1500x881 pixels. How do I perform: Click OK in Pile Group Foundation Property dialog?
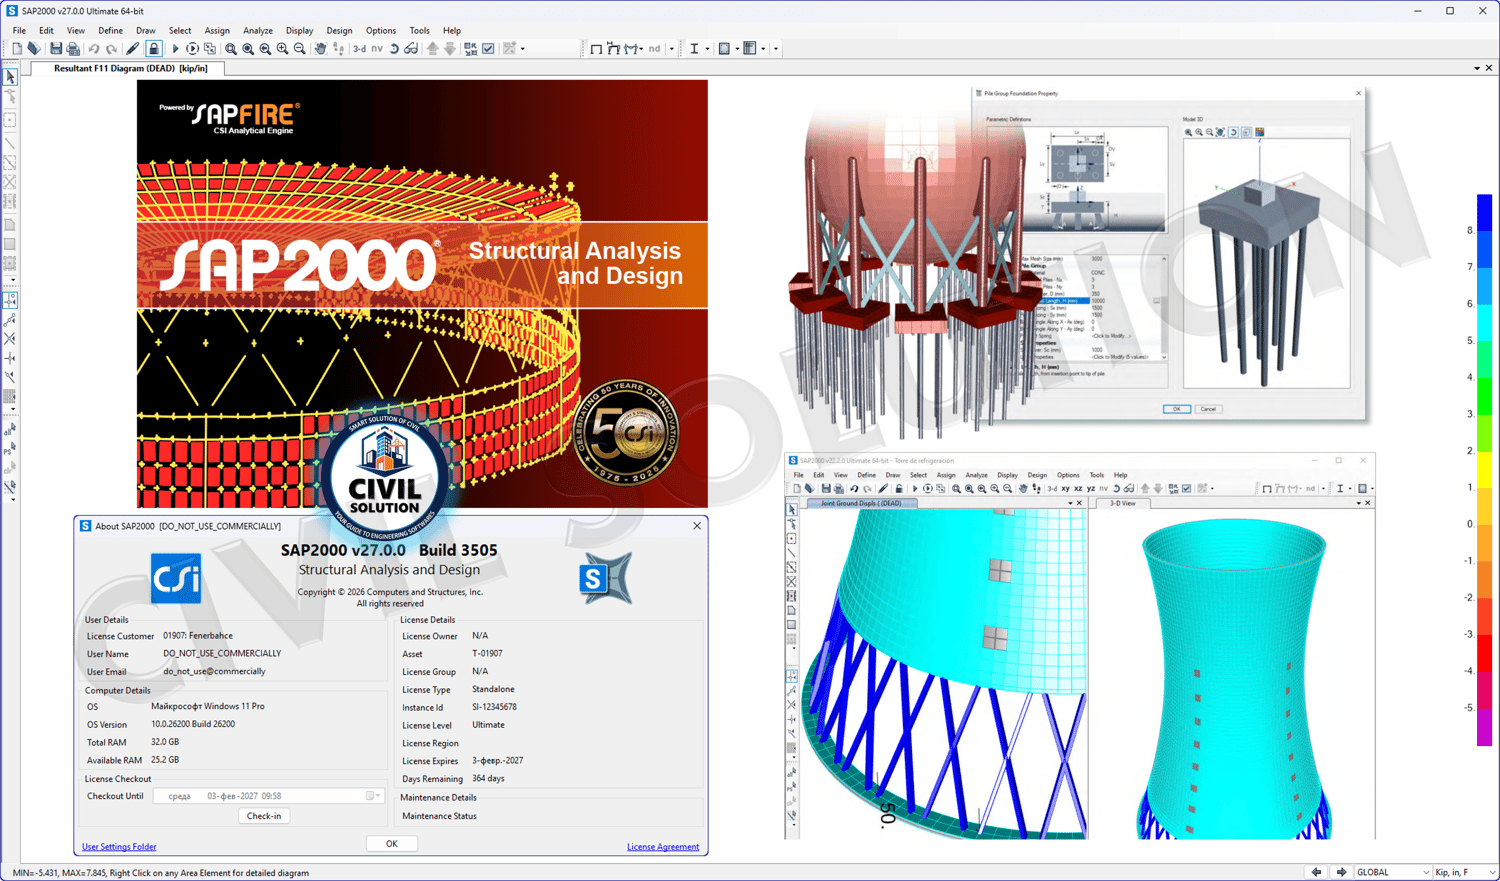pos(1176,409)
